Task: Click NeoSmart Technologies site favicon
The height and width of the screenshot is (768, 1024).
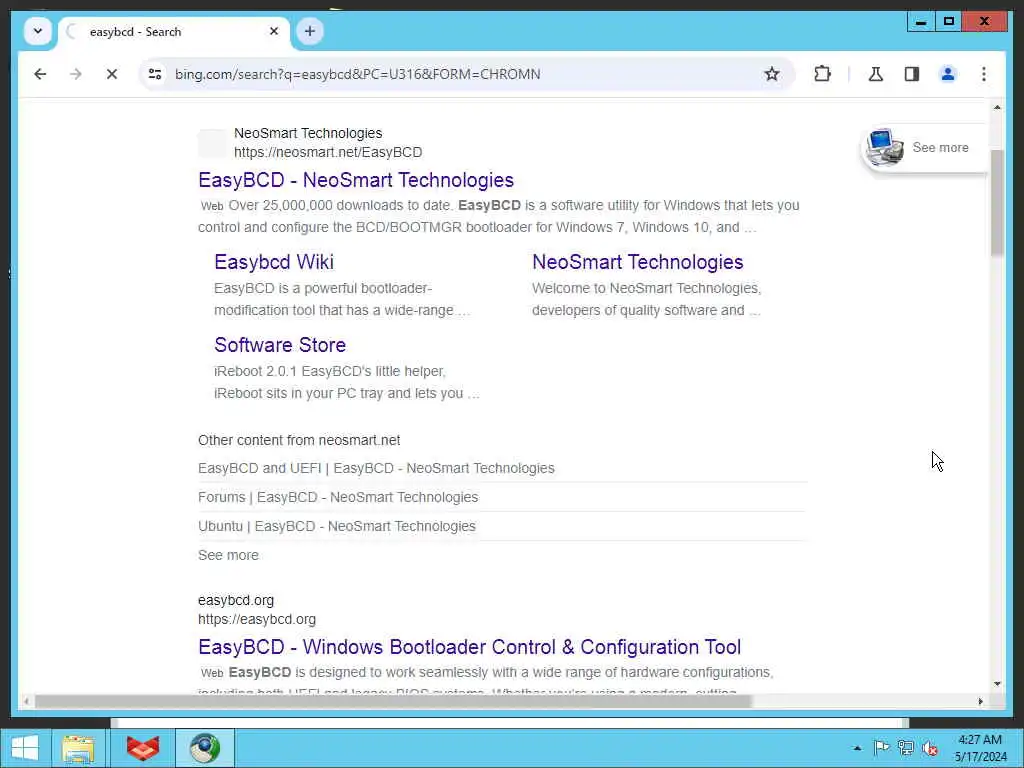Action: (213, 143)
